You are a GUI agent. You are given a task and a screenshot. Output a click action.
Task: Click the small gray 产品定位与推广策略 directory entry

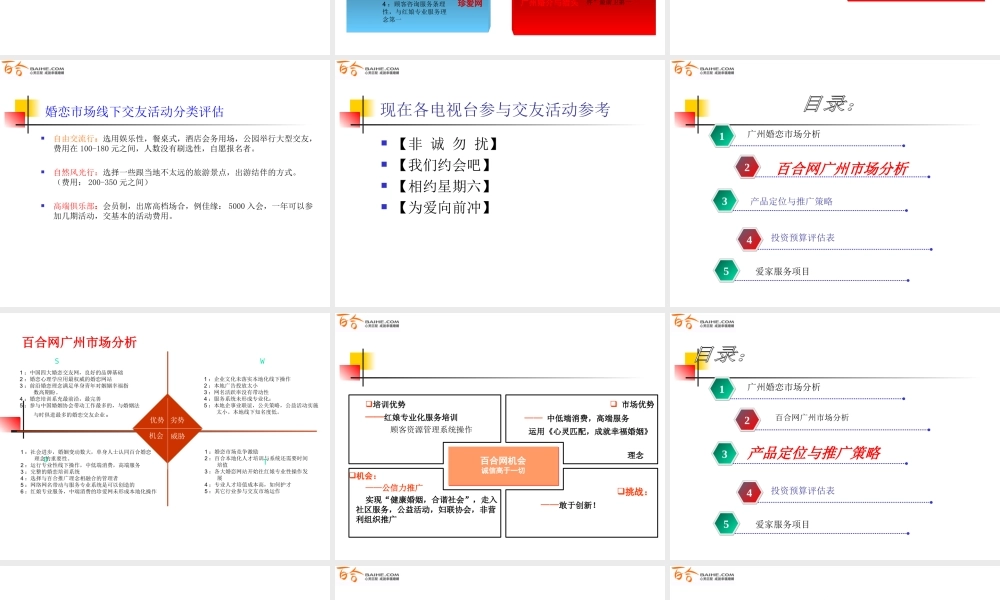791,201
